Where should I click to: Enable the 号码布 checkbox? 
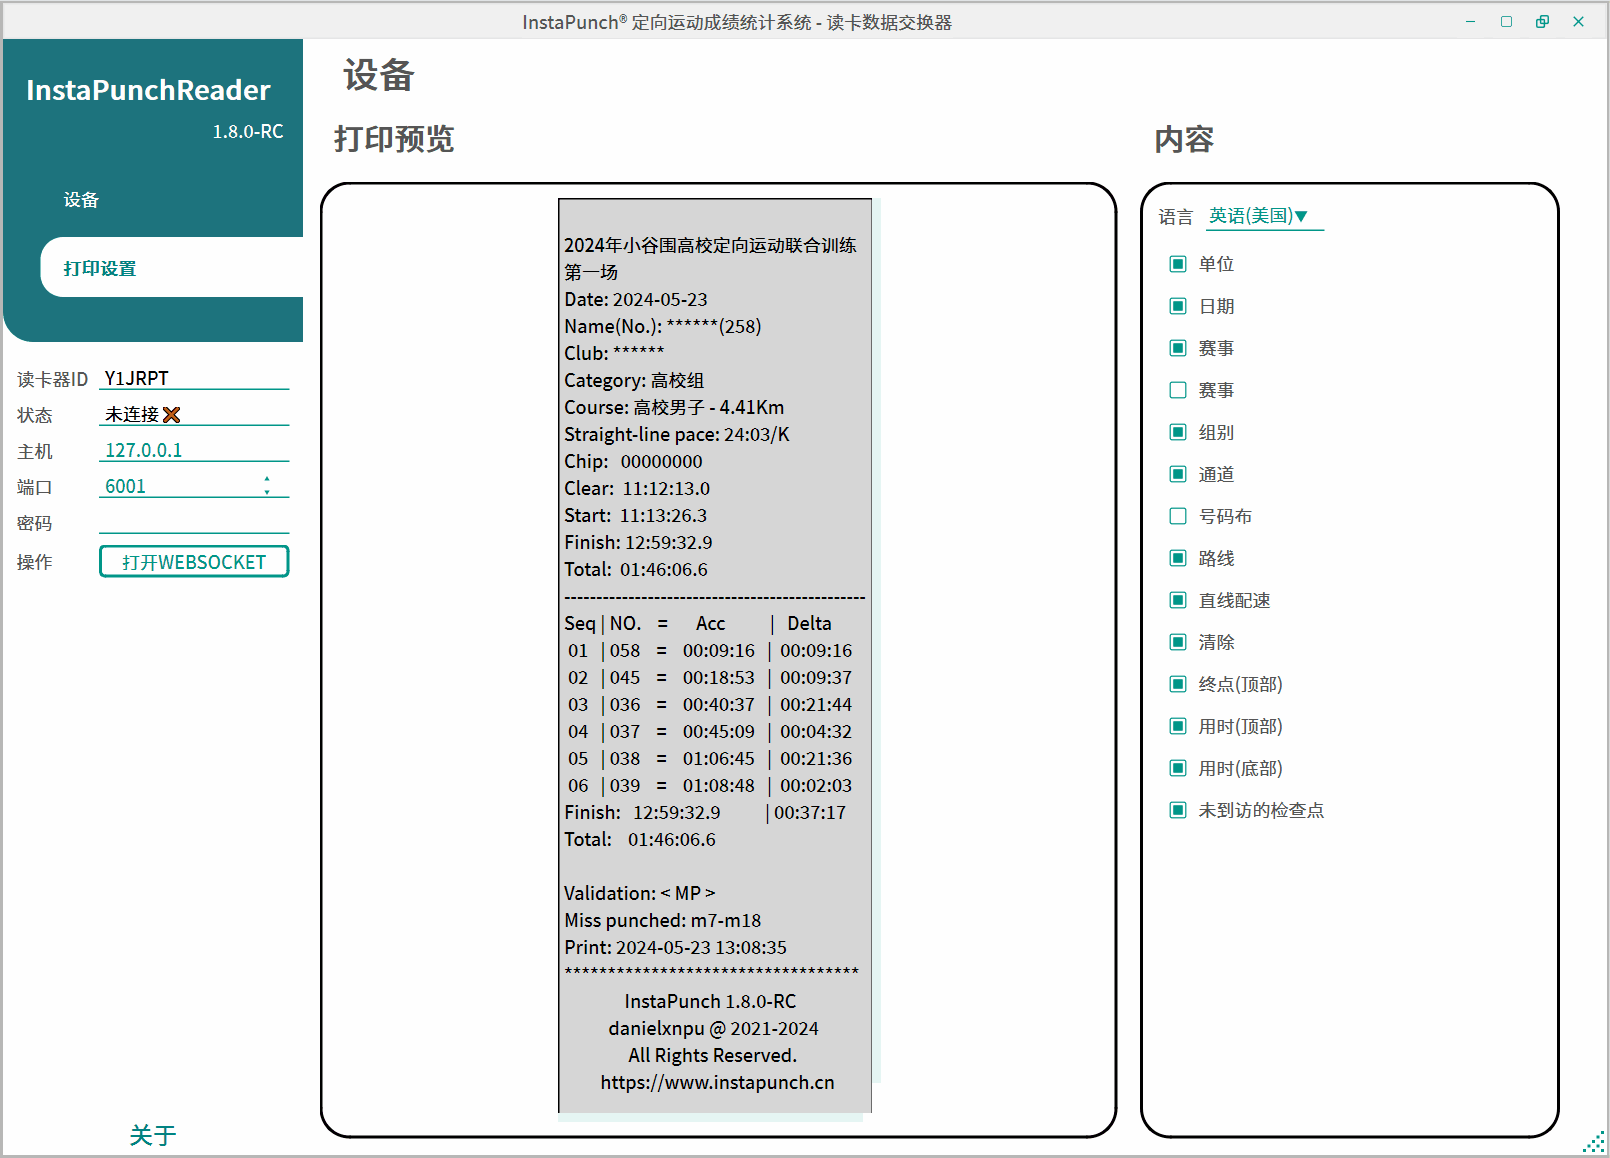1178,516
